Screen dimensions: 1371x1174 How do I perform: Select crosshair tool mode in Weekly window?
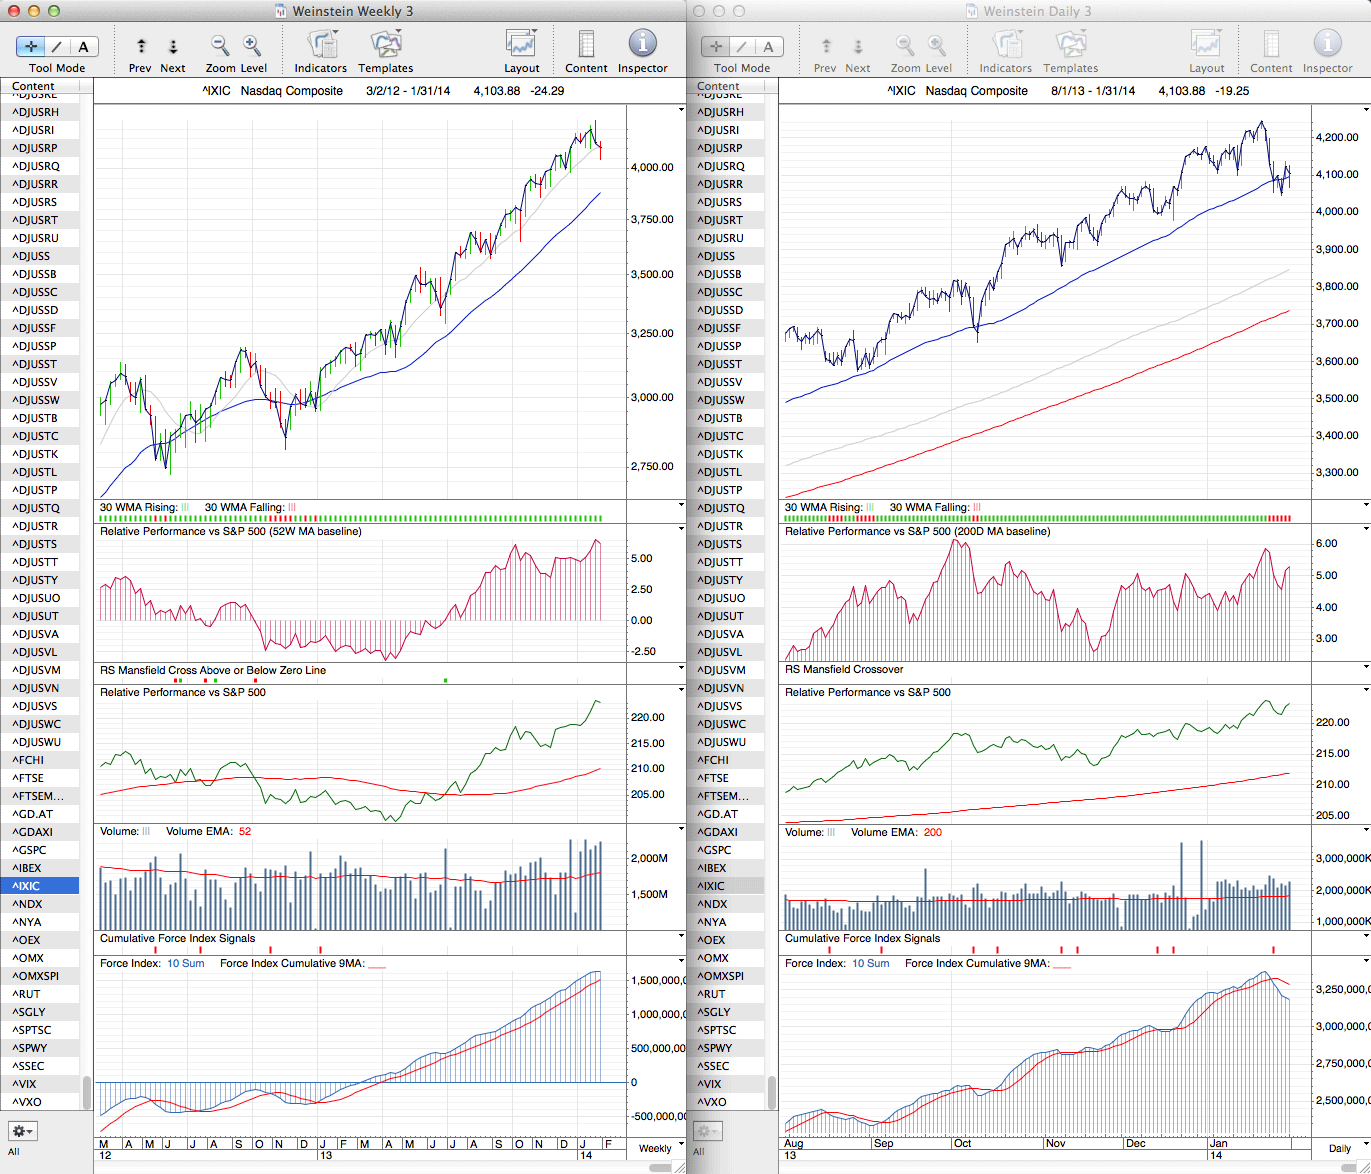31,47
